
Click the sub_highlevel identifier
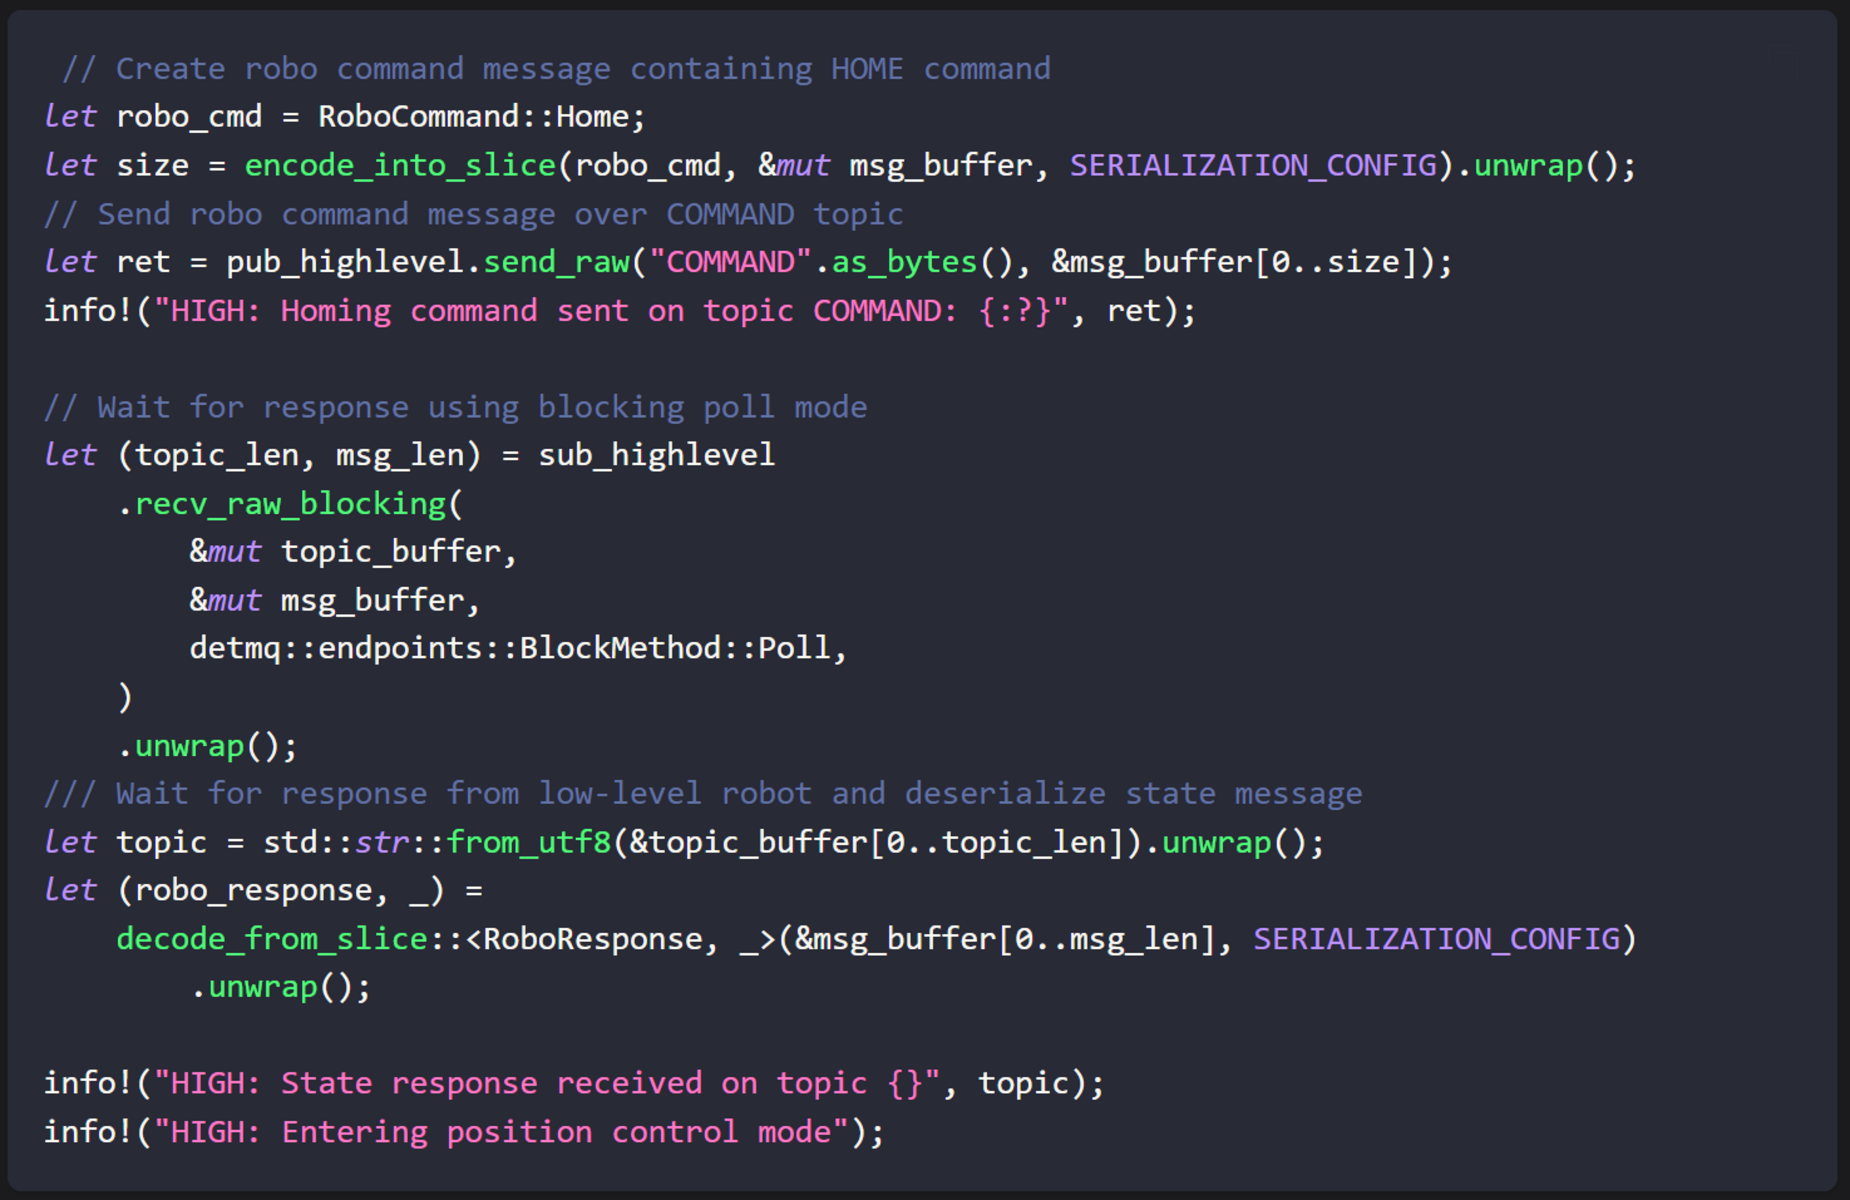tap(656, 455)
